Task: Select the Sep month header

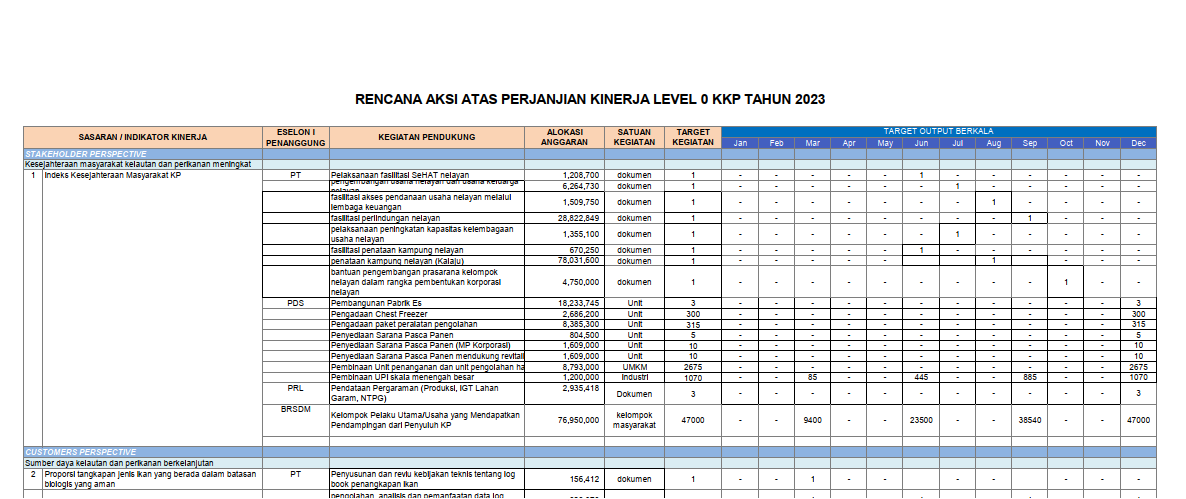Action: [1029, 143]
